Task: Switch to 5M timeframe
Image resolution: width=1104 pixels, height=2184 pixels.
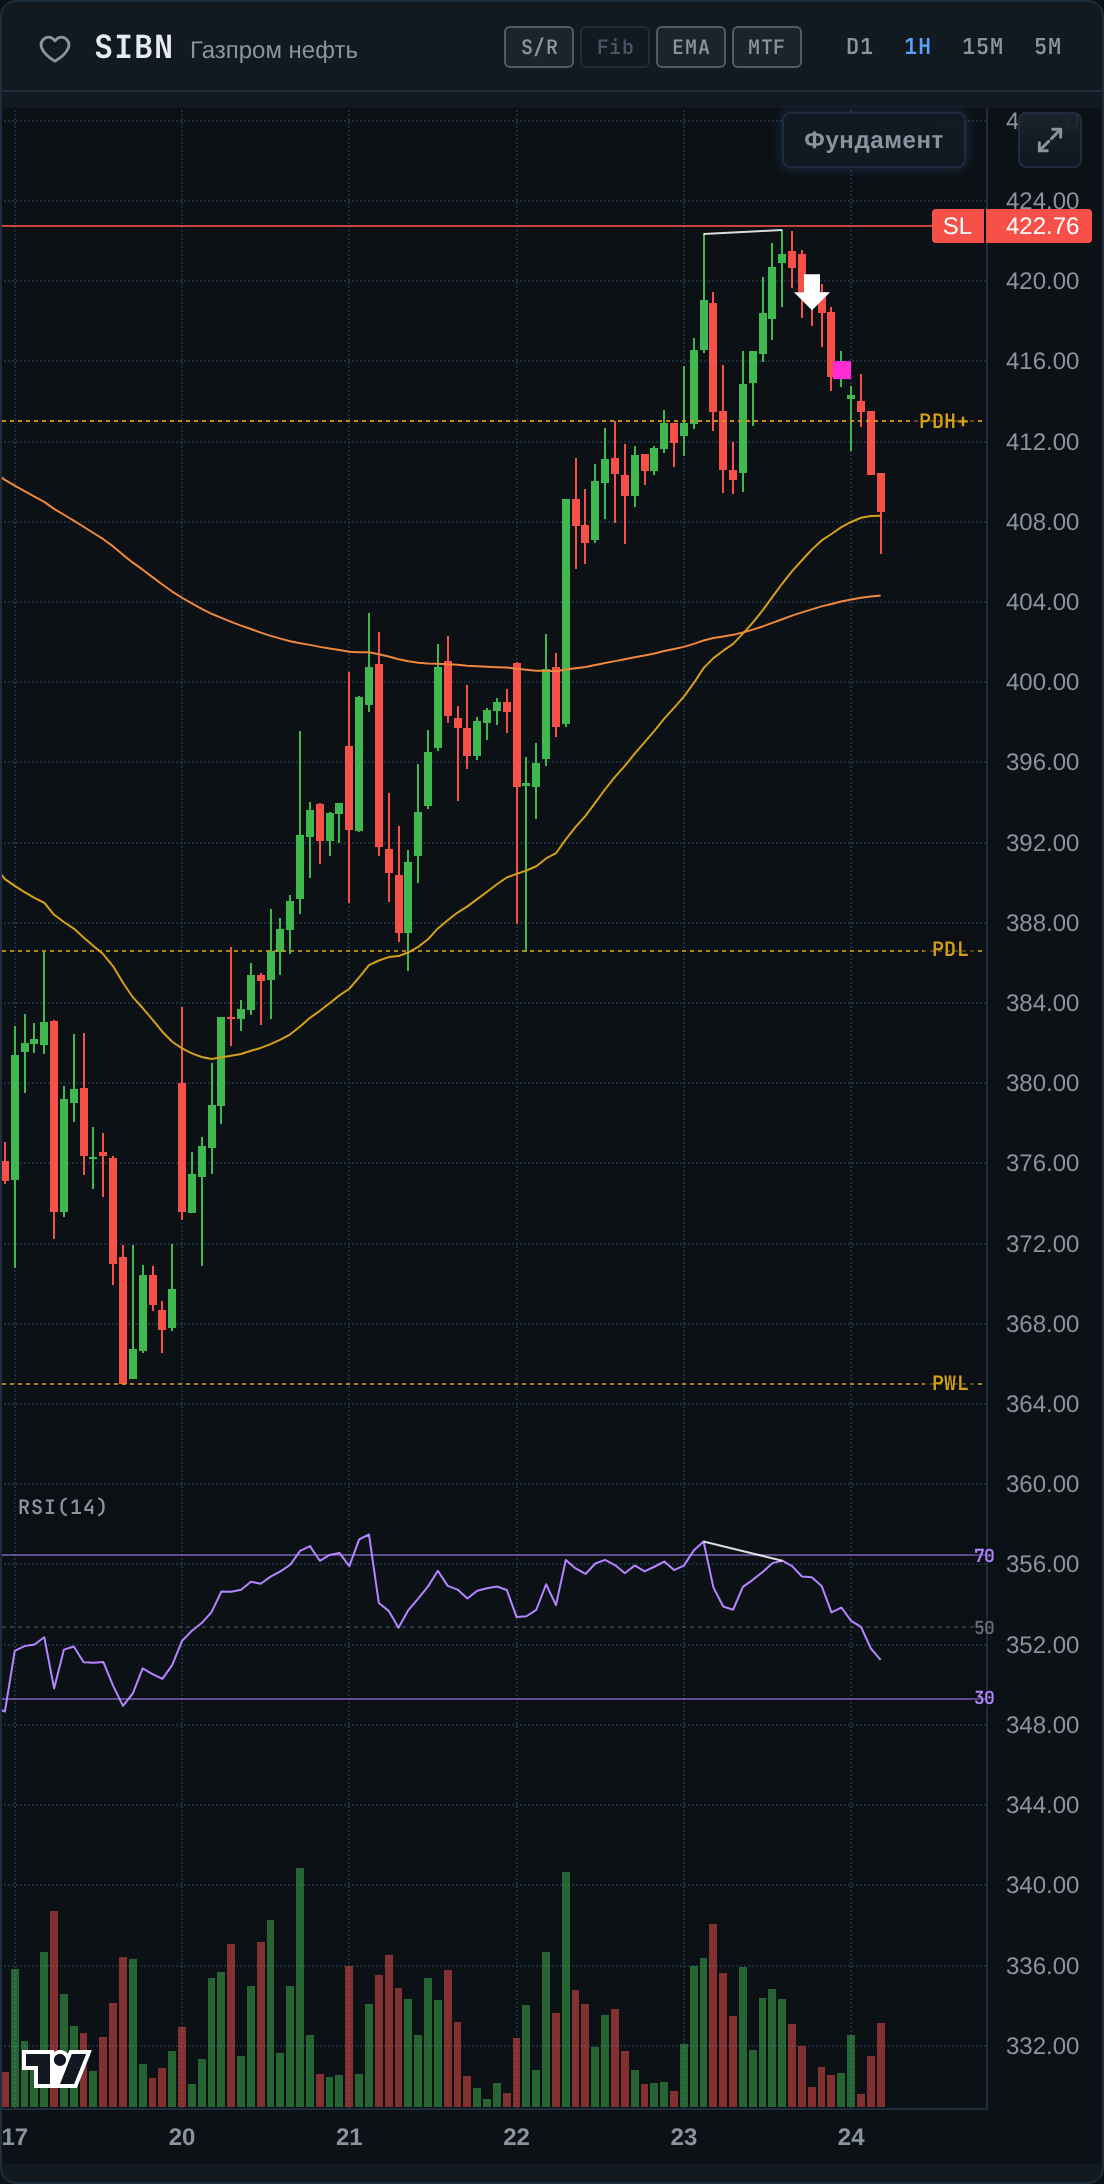Action: [1048, 47]
